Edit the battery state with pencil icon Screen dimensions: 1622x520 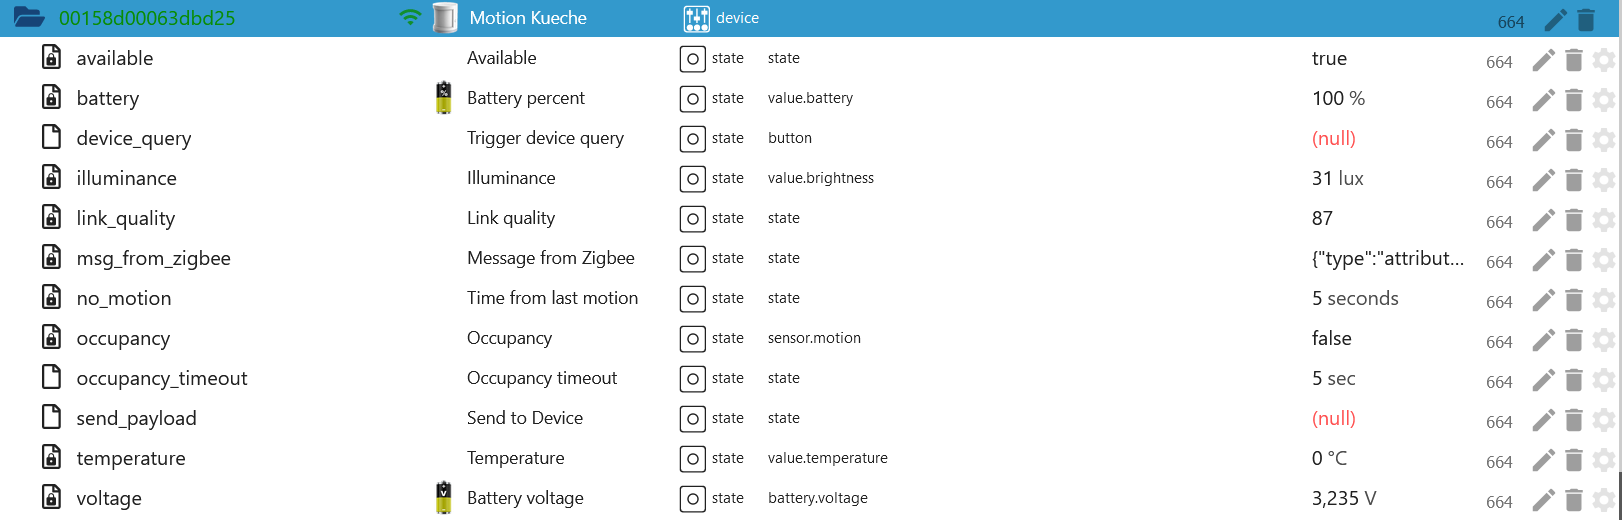[1543, 100]
